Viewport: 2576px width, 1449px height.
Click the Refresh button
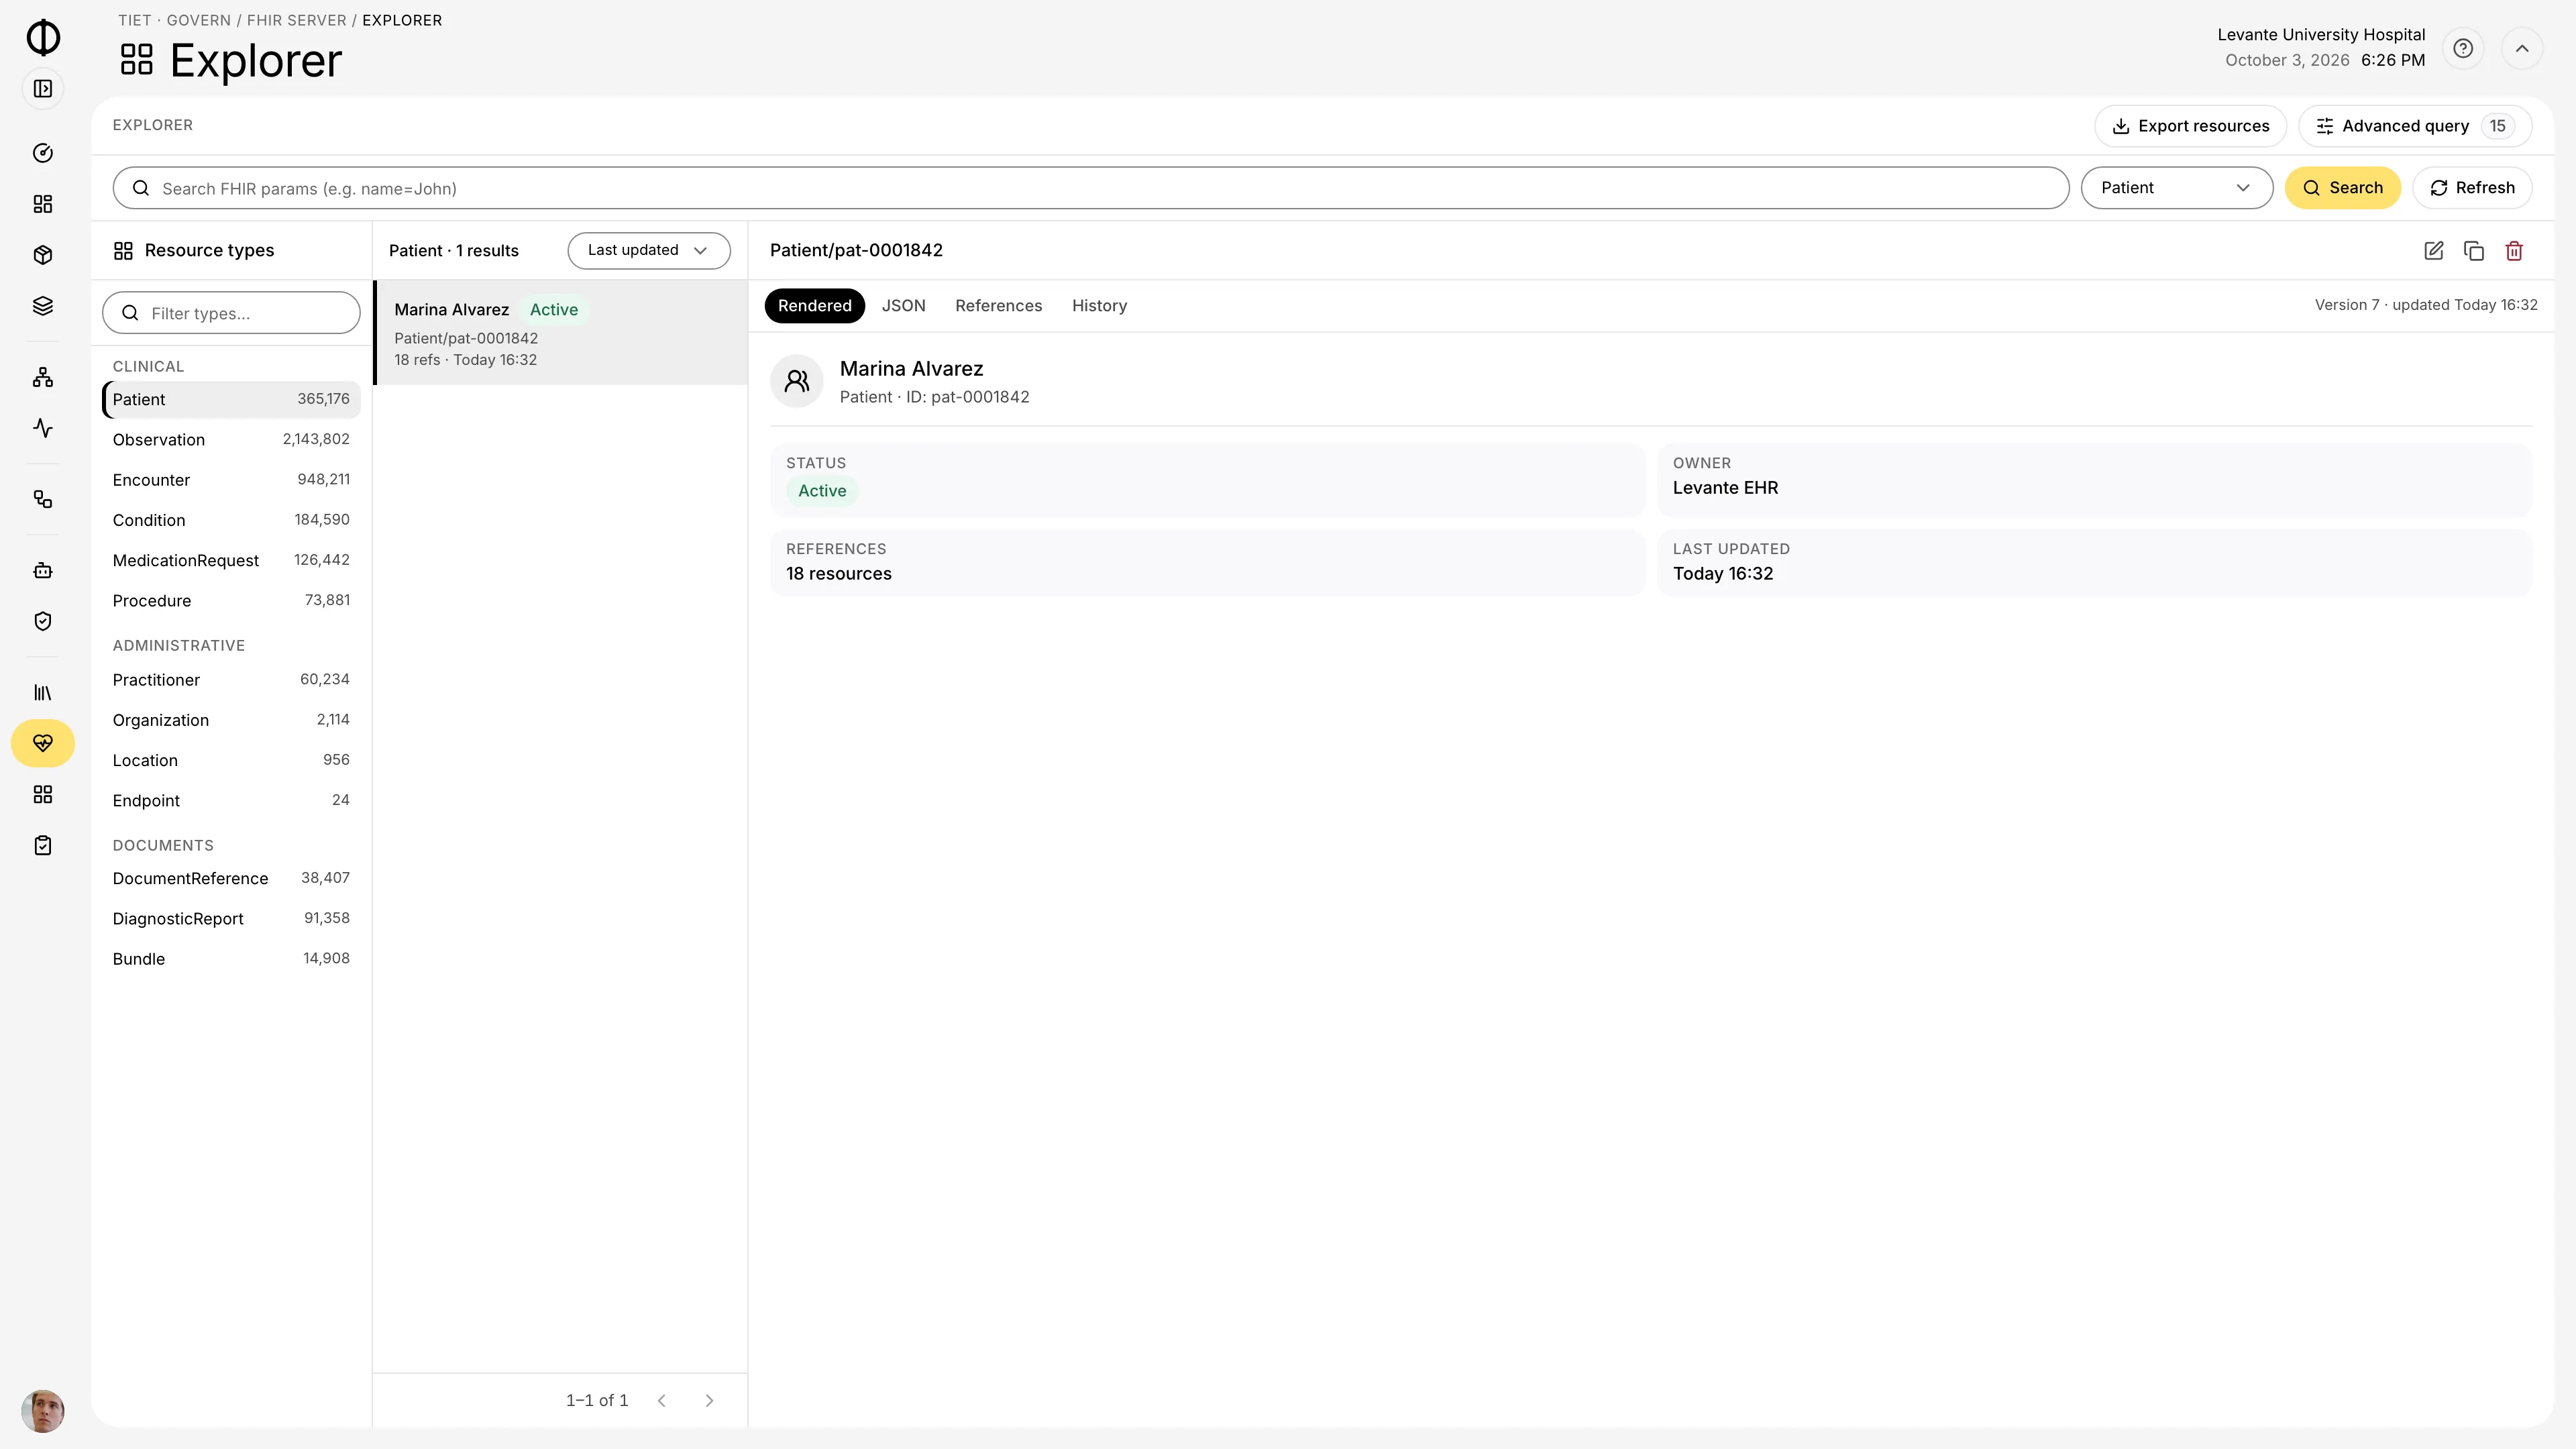click(x=2472, y=188)
